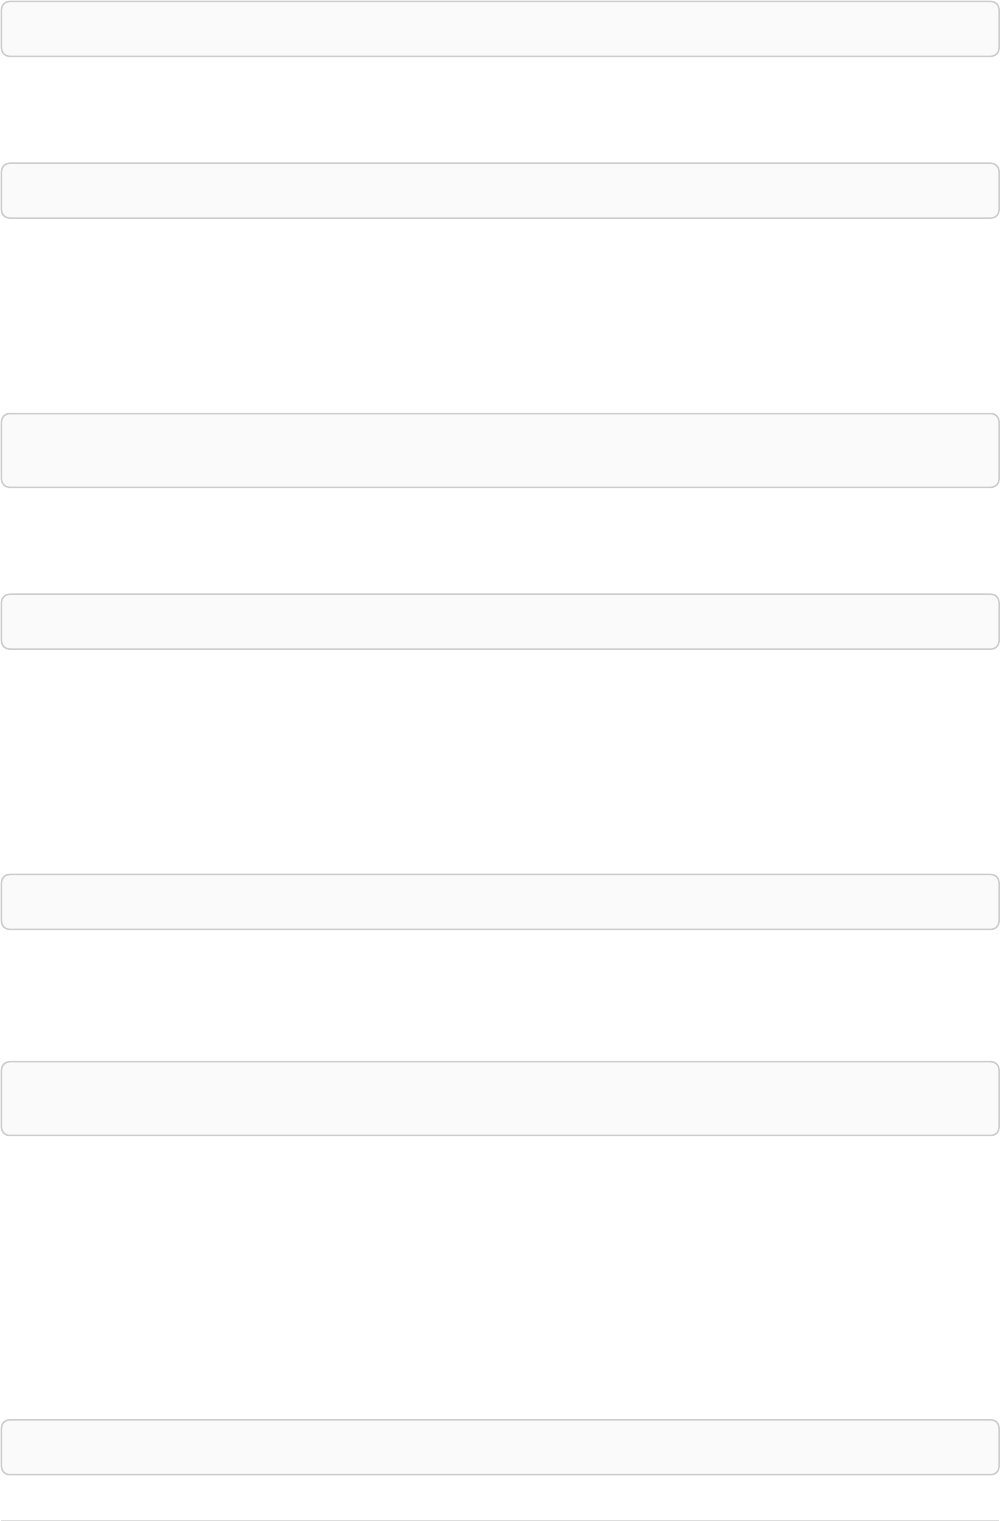
Task: Click the blank area between sixth and last boxes
Action: tap(500, 1278)
